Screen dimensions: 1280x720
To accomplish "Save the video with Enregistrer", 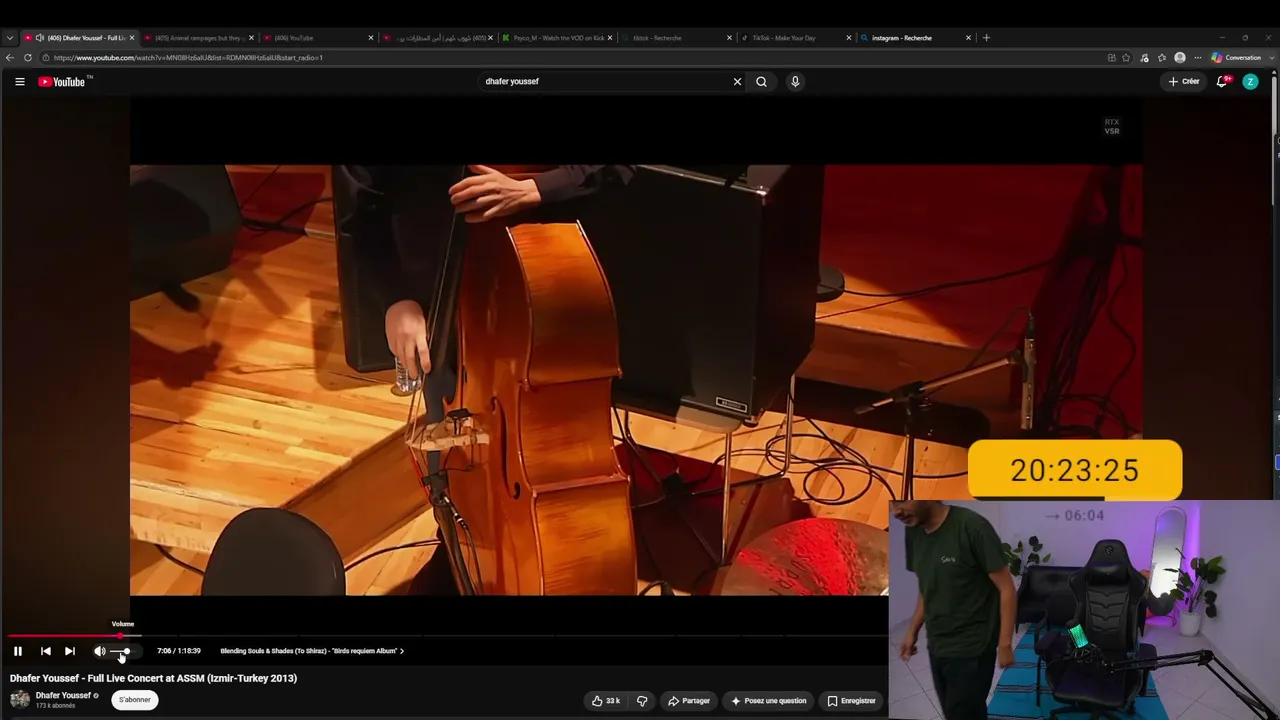I will tap(852, 701).
